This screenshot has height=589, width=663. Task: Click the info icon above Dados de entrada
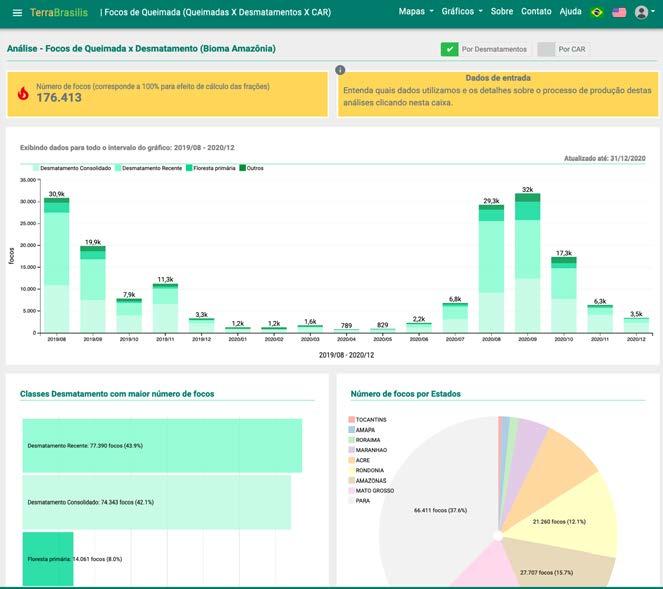pos(340,70)
